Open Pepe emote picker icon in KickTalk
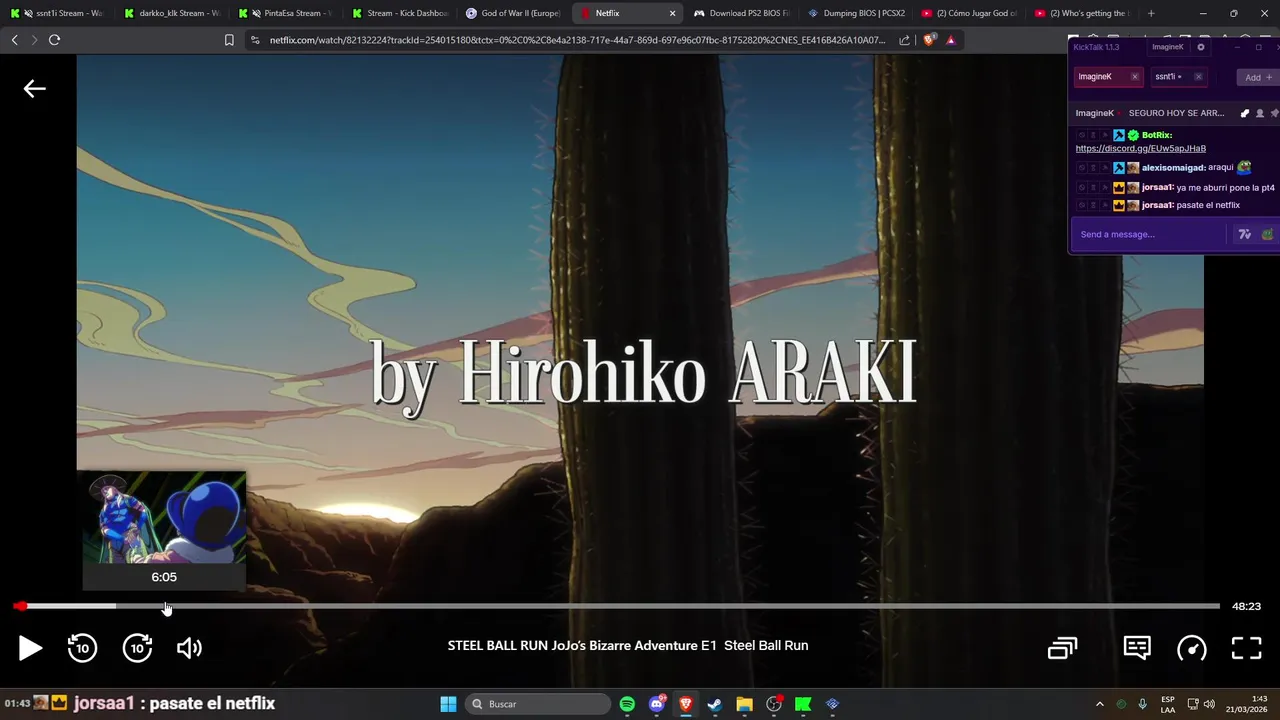Image resolution: width=1280 pixels, height=720 pixels. coord(1267,234)
